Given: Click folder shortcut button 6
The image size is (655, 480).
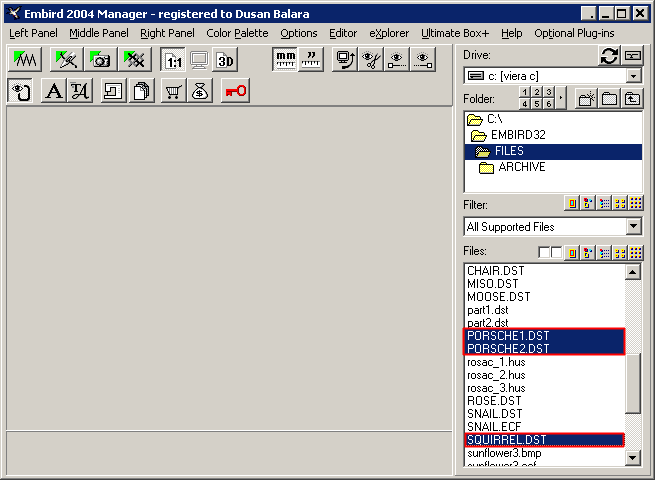Looking at the screenshot, I should (x=548, y=104).
